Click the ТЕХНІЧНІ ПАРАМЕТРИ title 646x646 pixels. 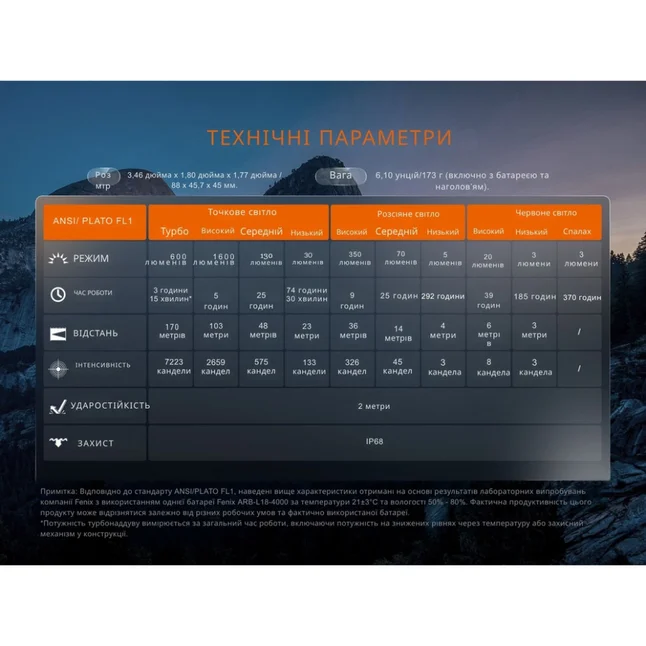(x=330, y=138)
